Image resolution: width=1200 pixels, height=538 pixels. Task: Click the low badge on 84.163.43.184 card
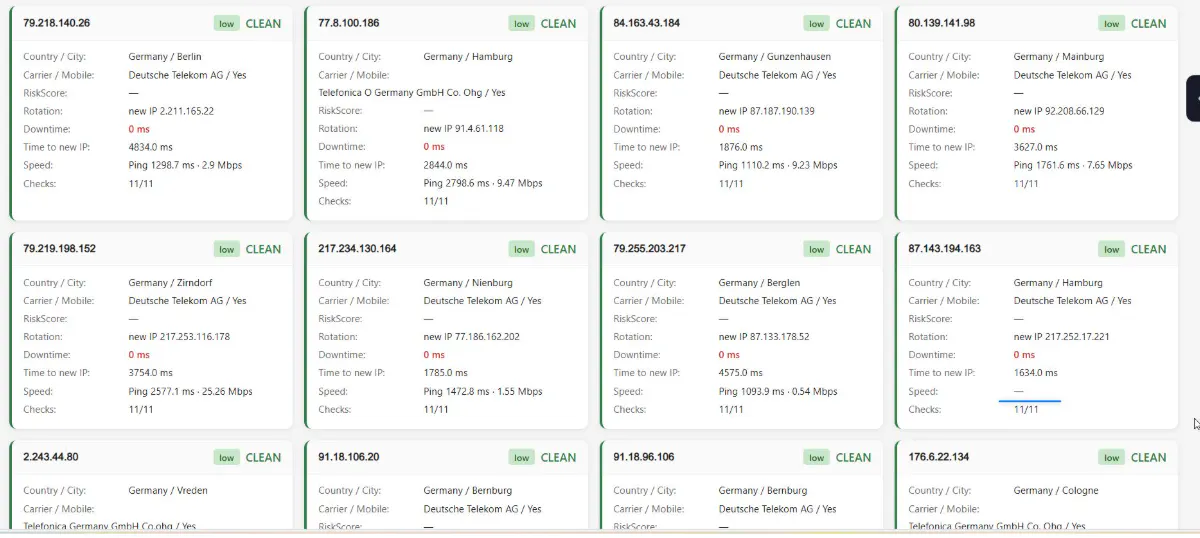[817, 24]
